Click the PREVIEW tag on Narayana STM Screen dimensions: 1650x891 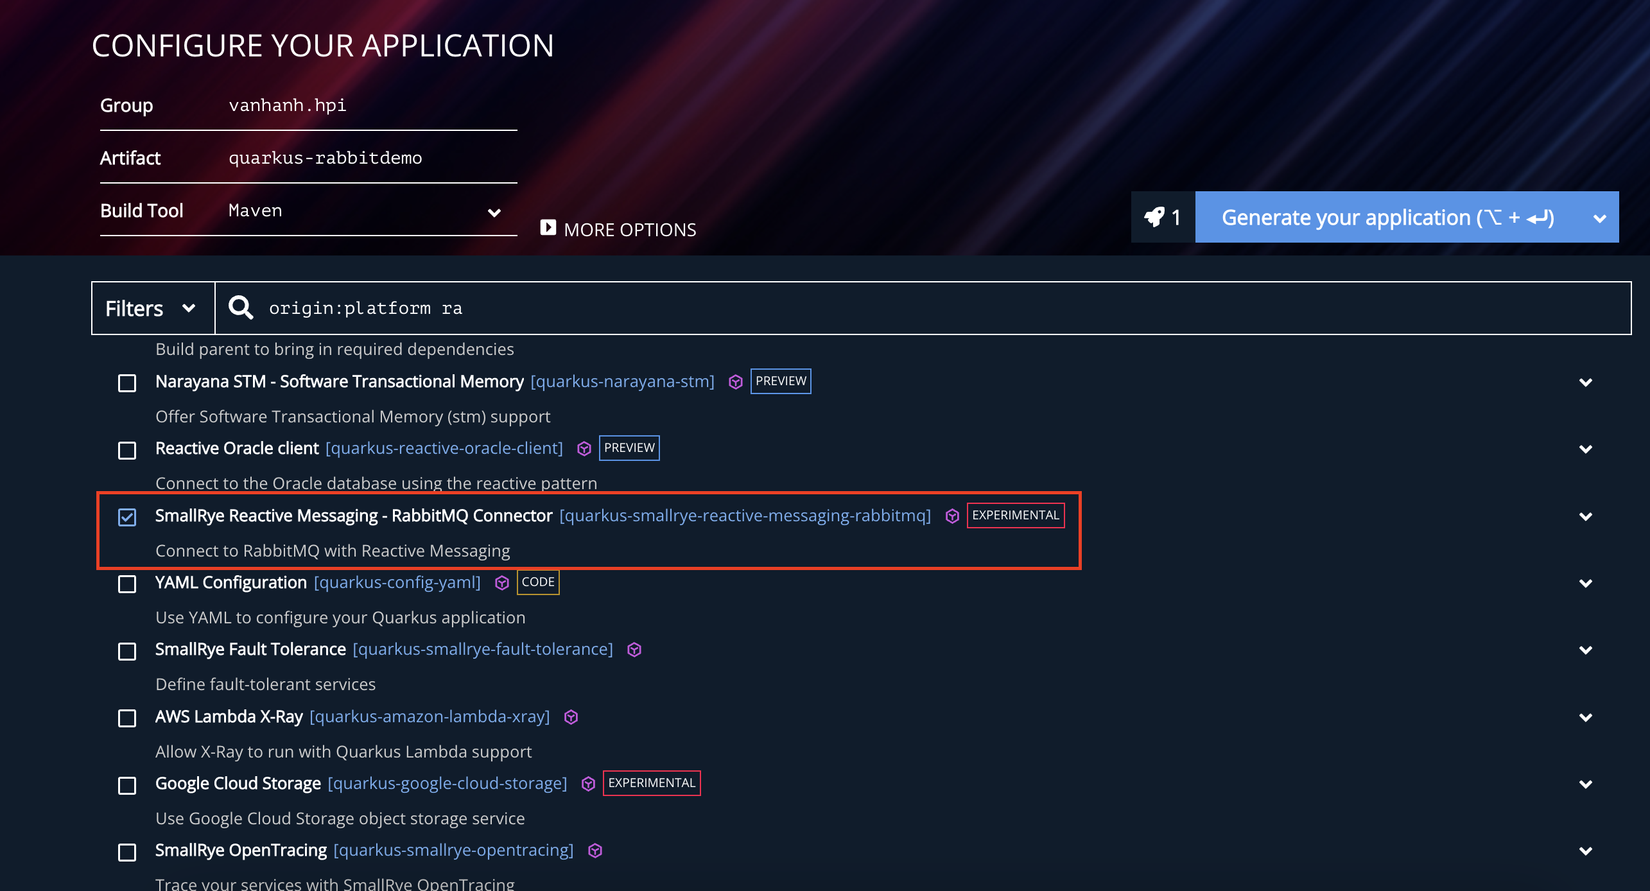coord(781,381)
